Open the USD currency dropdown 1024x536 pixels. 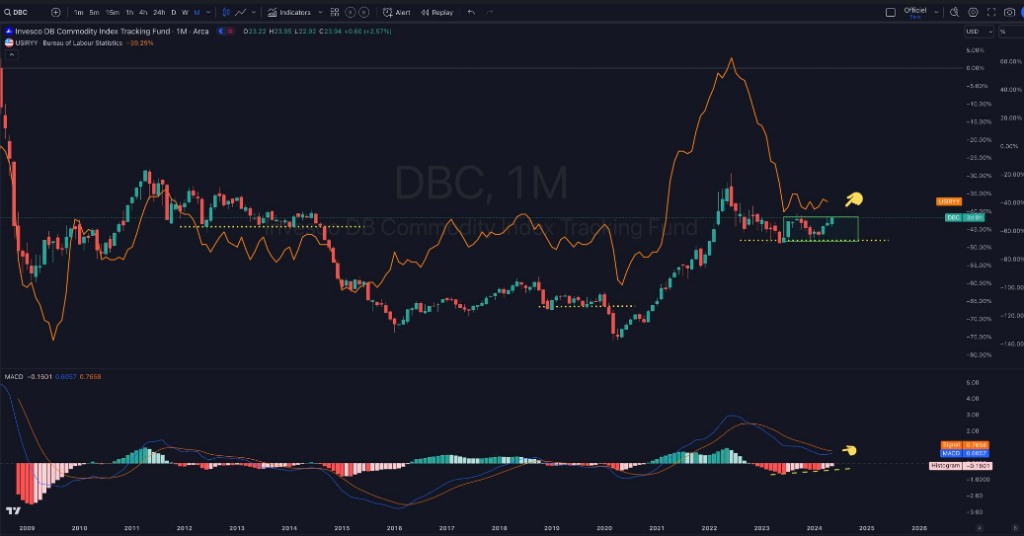click(978, 31)
